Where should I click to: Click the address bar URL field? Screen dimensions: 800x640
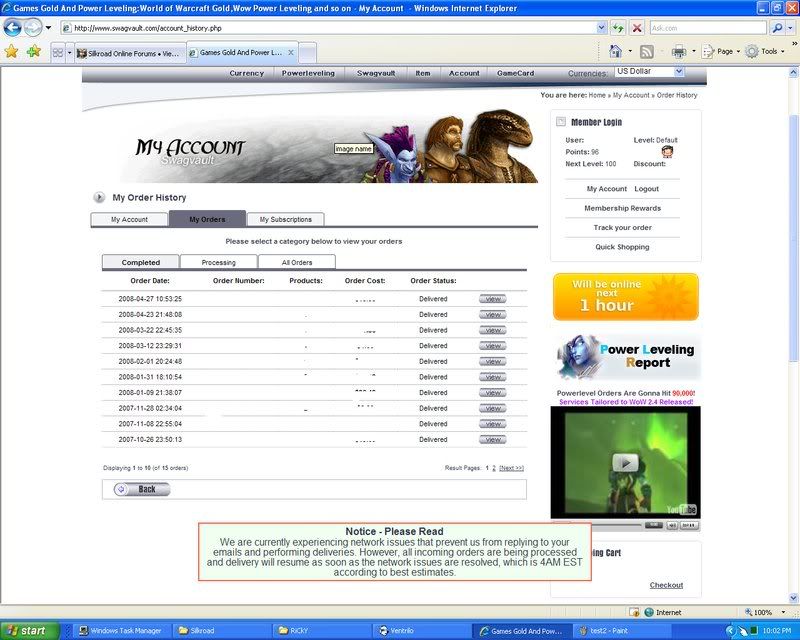[x=328, y=28]
